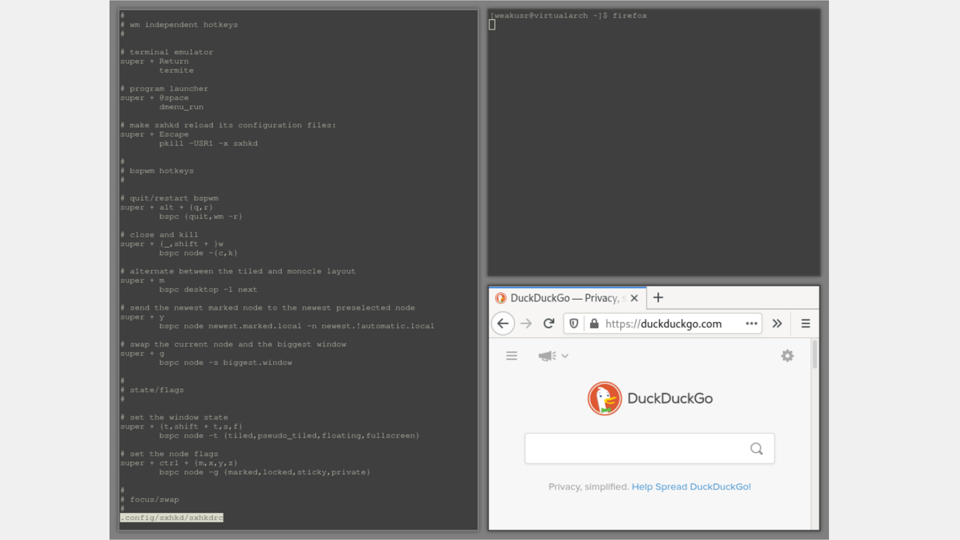Click the duckduckgo.com address bar URL
This screenshot has width=960, height=540.
[x=665, y=324]
